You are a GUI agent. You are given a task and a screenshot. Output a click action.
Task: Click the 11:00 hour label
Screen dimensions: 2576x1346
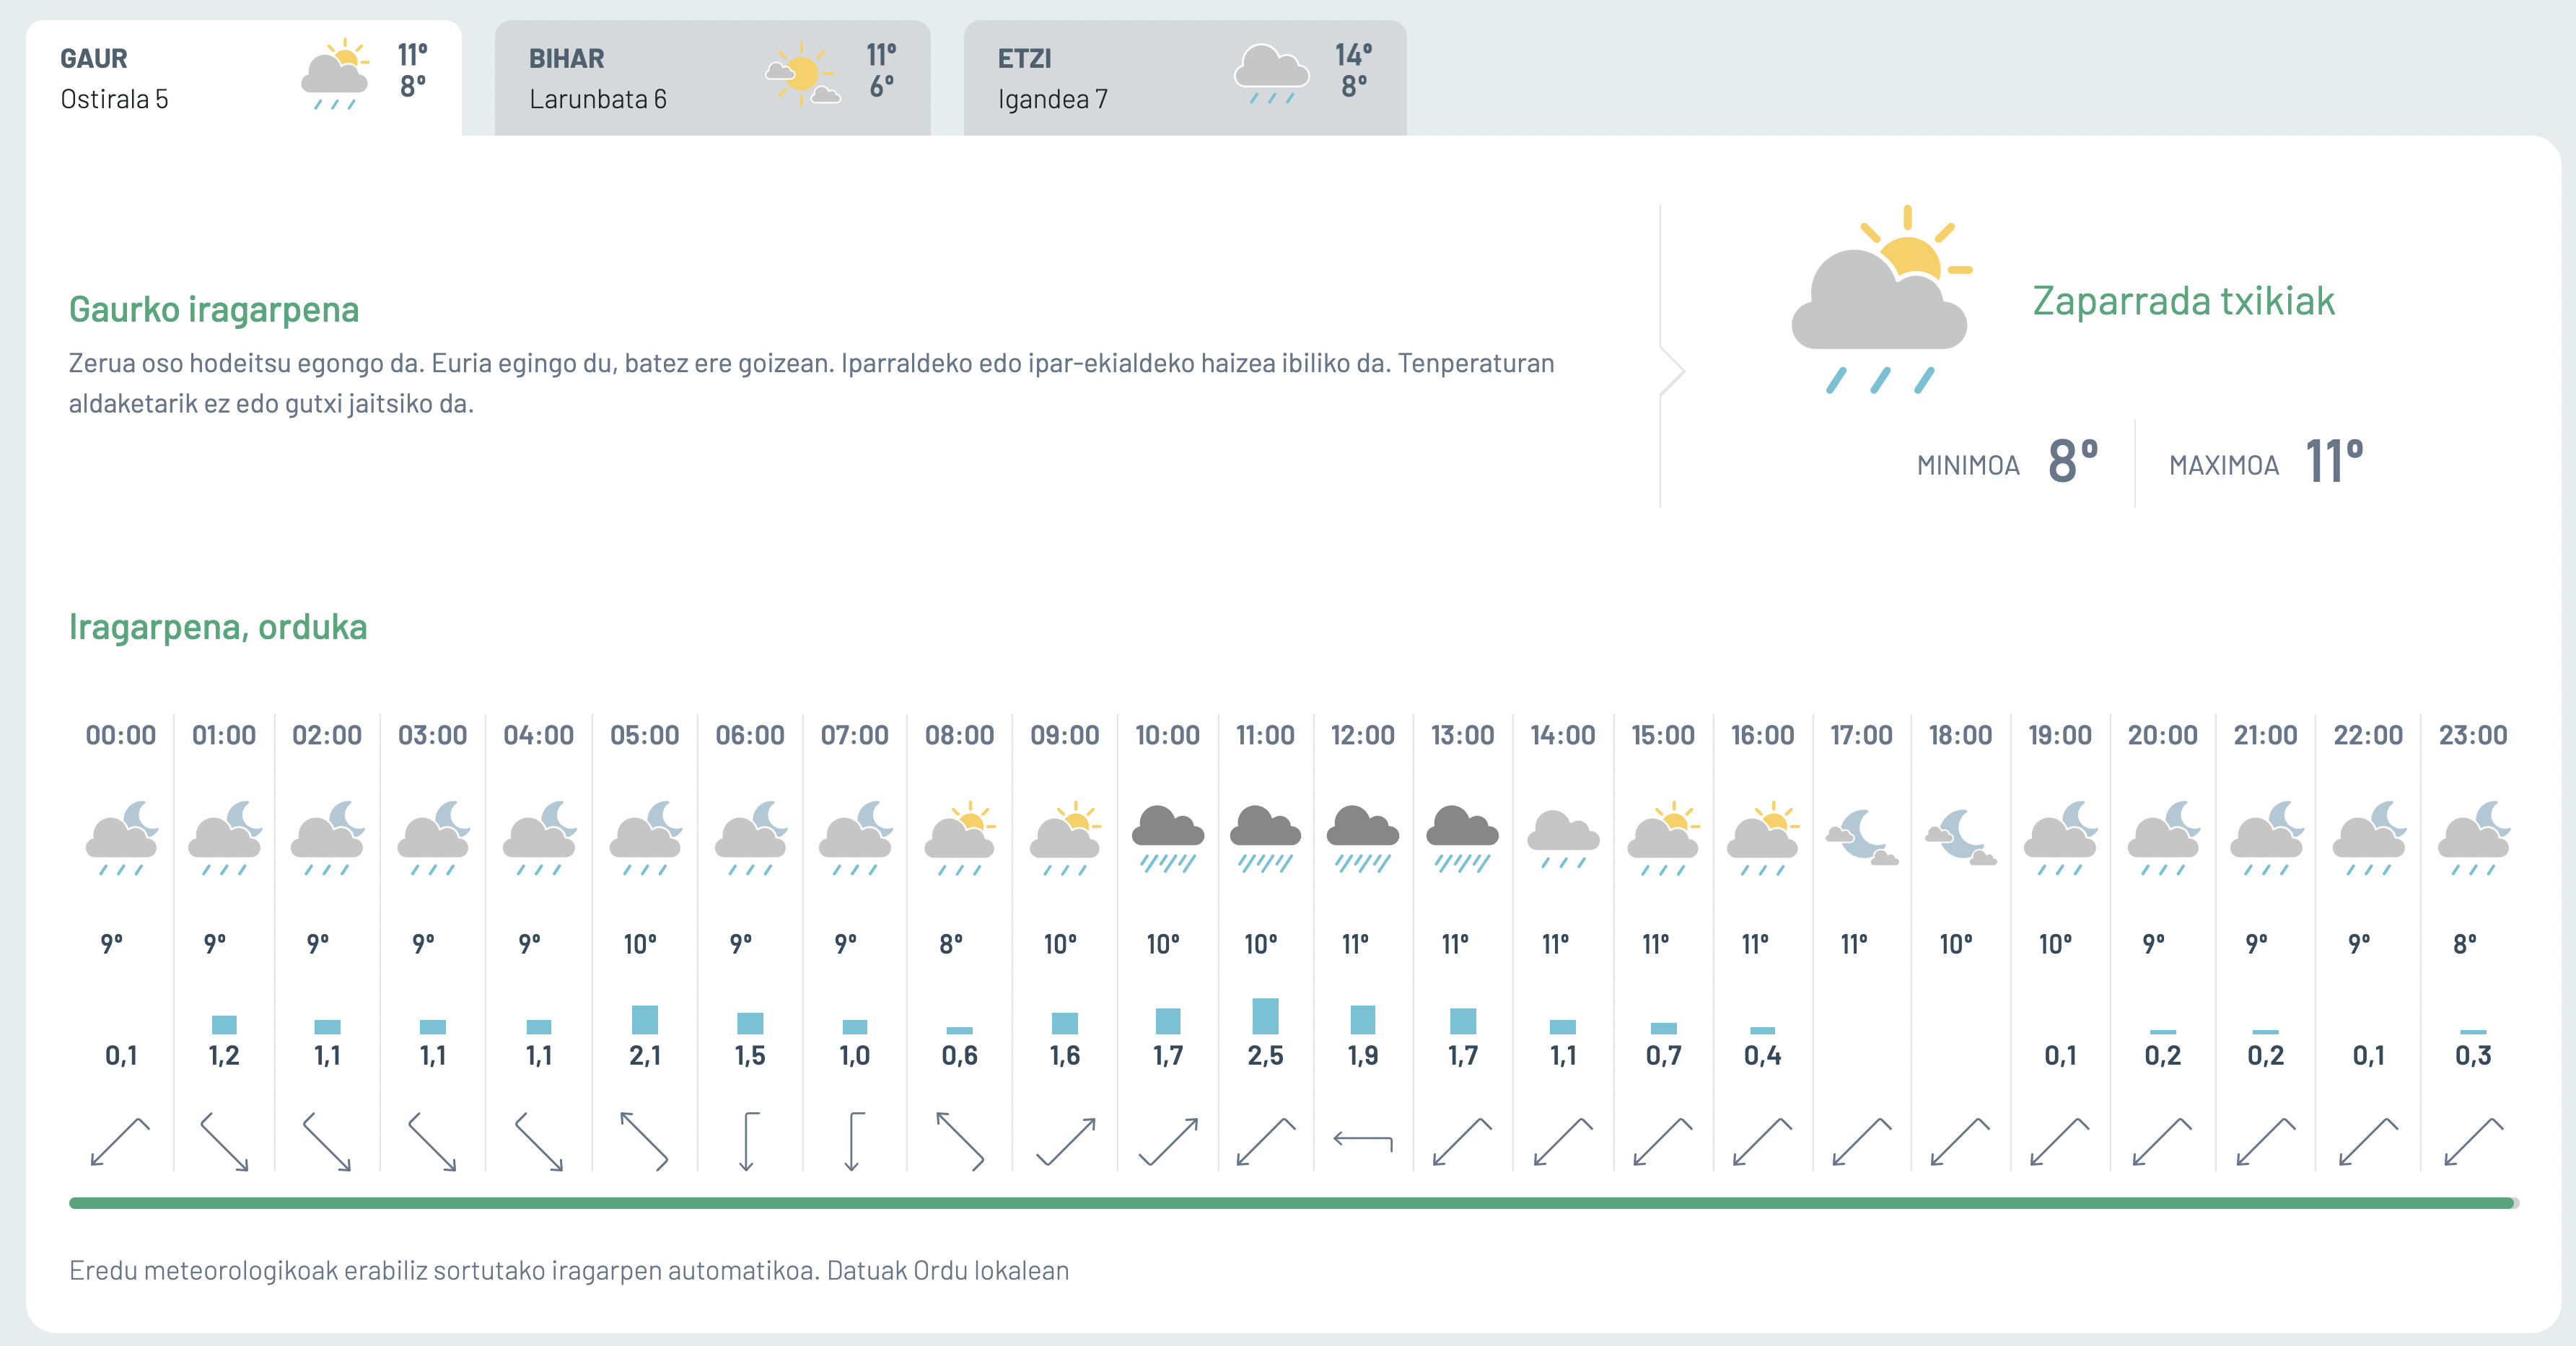1265,735
